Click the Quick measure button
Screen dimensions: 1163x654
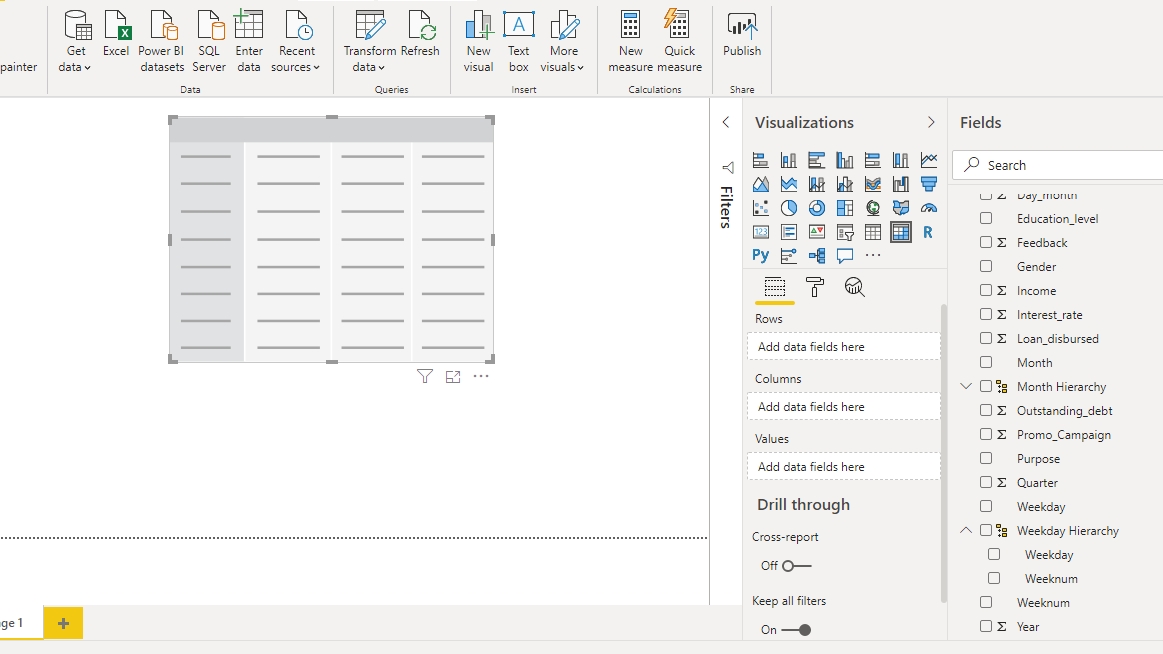679,42
